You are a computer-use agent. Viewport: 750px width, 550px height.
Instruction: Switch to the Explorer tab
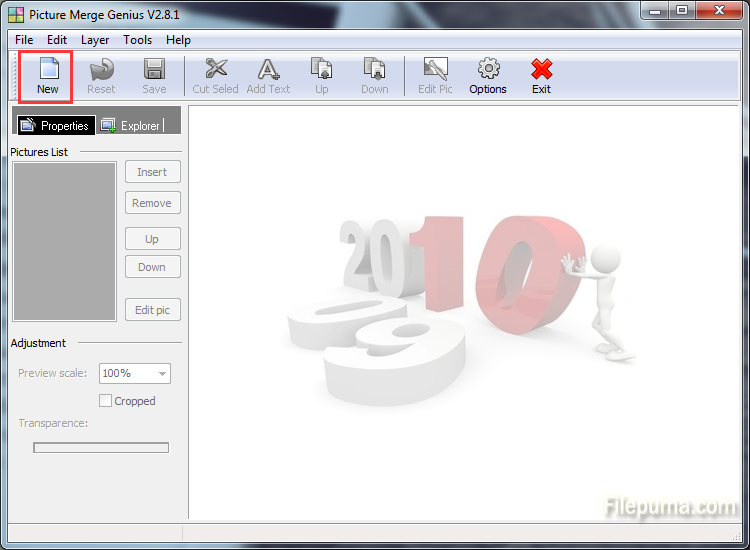[131, 126]
